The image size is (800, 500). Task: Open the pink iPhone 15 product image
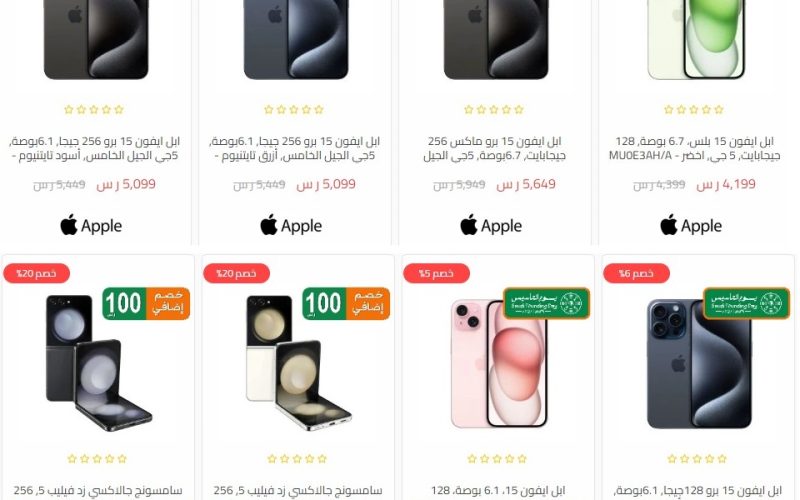[x=498, y=363]
